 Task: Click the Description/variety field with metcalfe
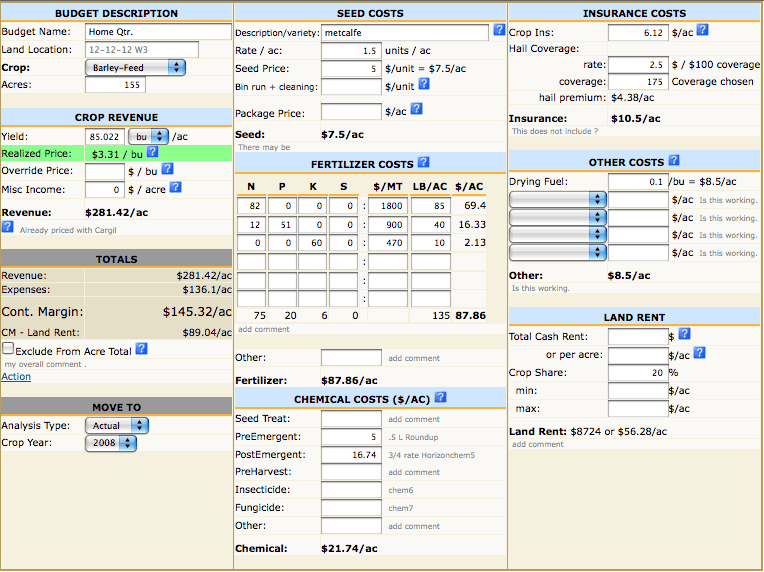(405, 33)
